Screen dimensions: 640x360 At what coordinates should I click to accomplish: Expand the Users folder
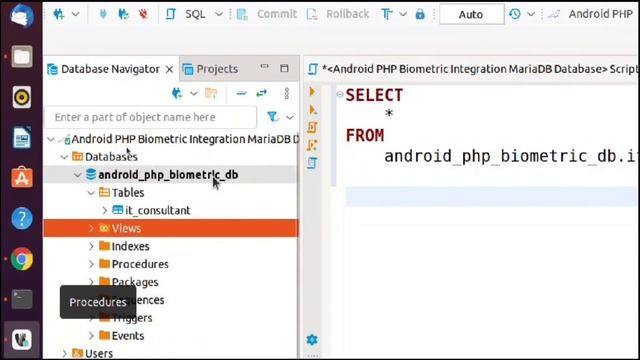click(x=64, y=353)
